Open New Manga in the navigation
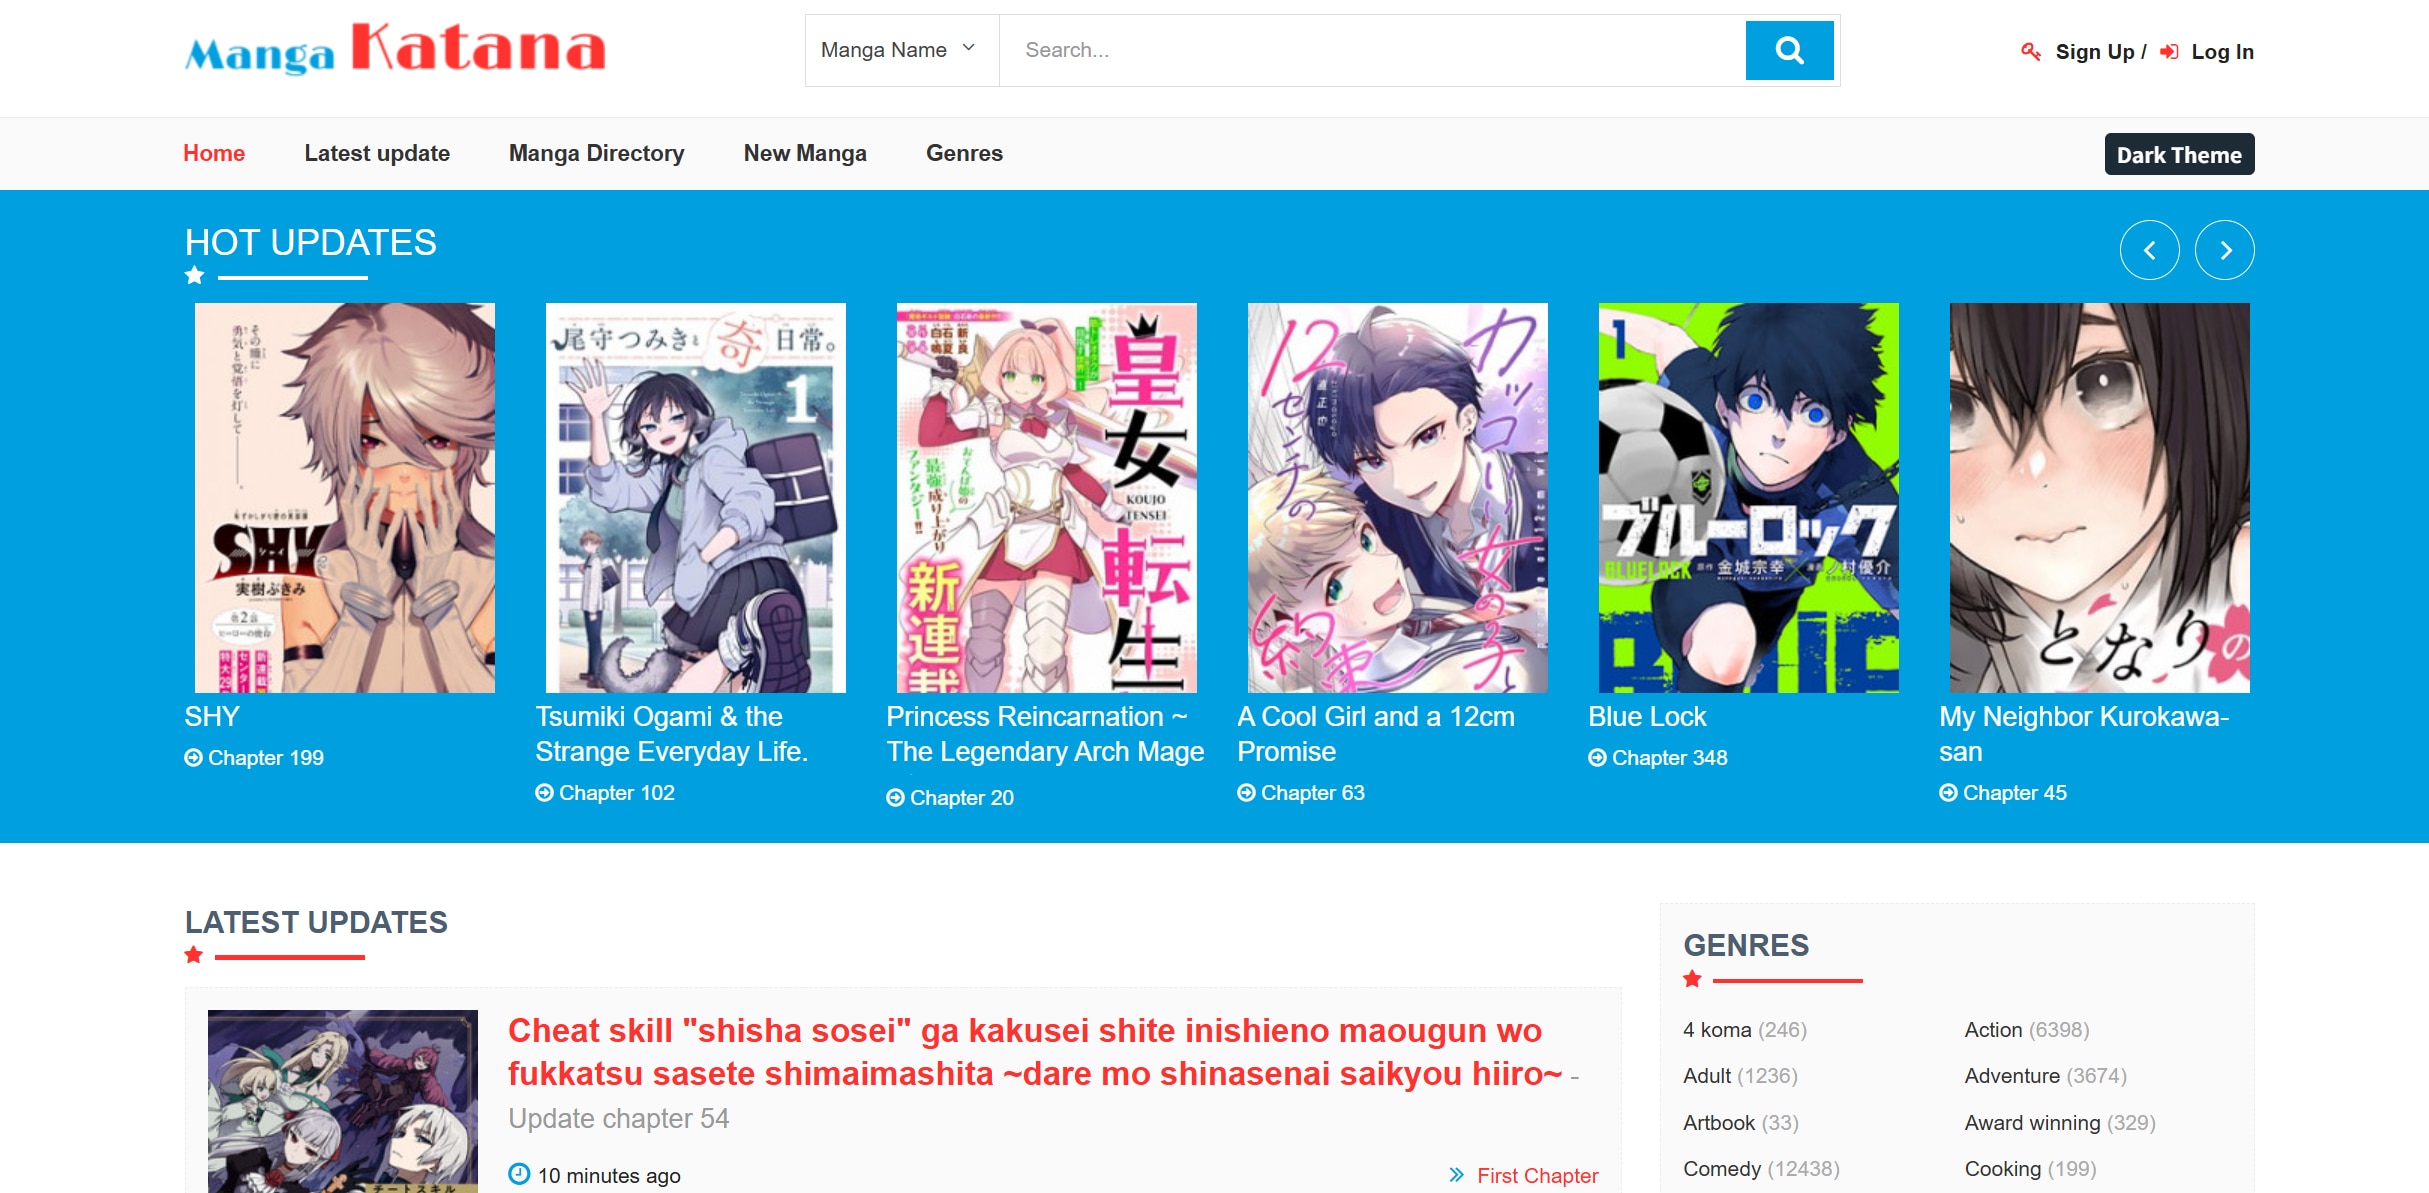The width and height of the screenshot is (2429, 1193). click(x=805, y=153)
